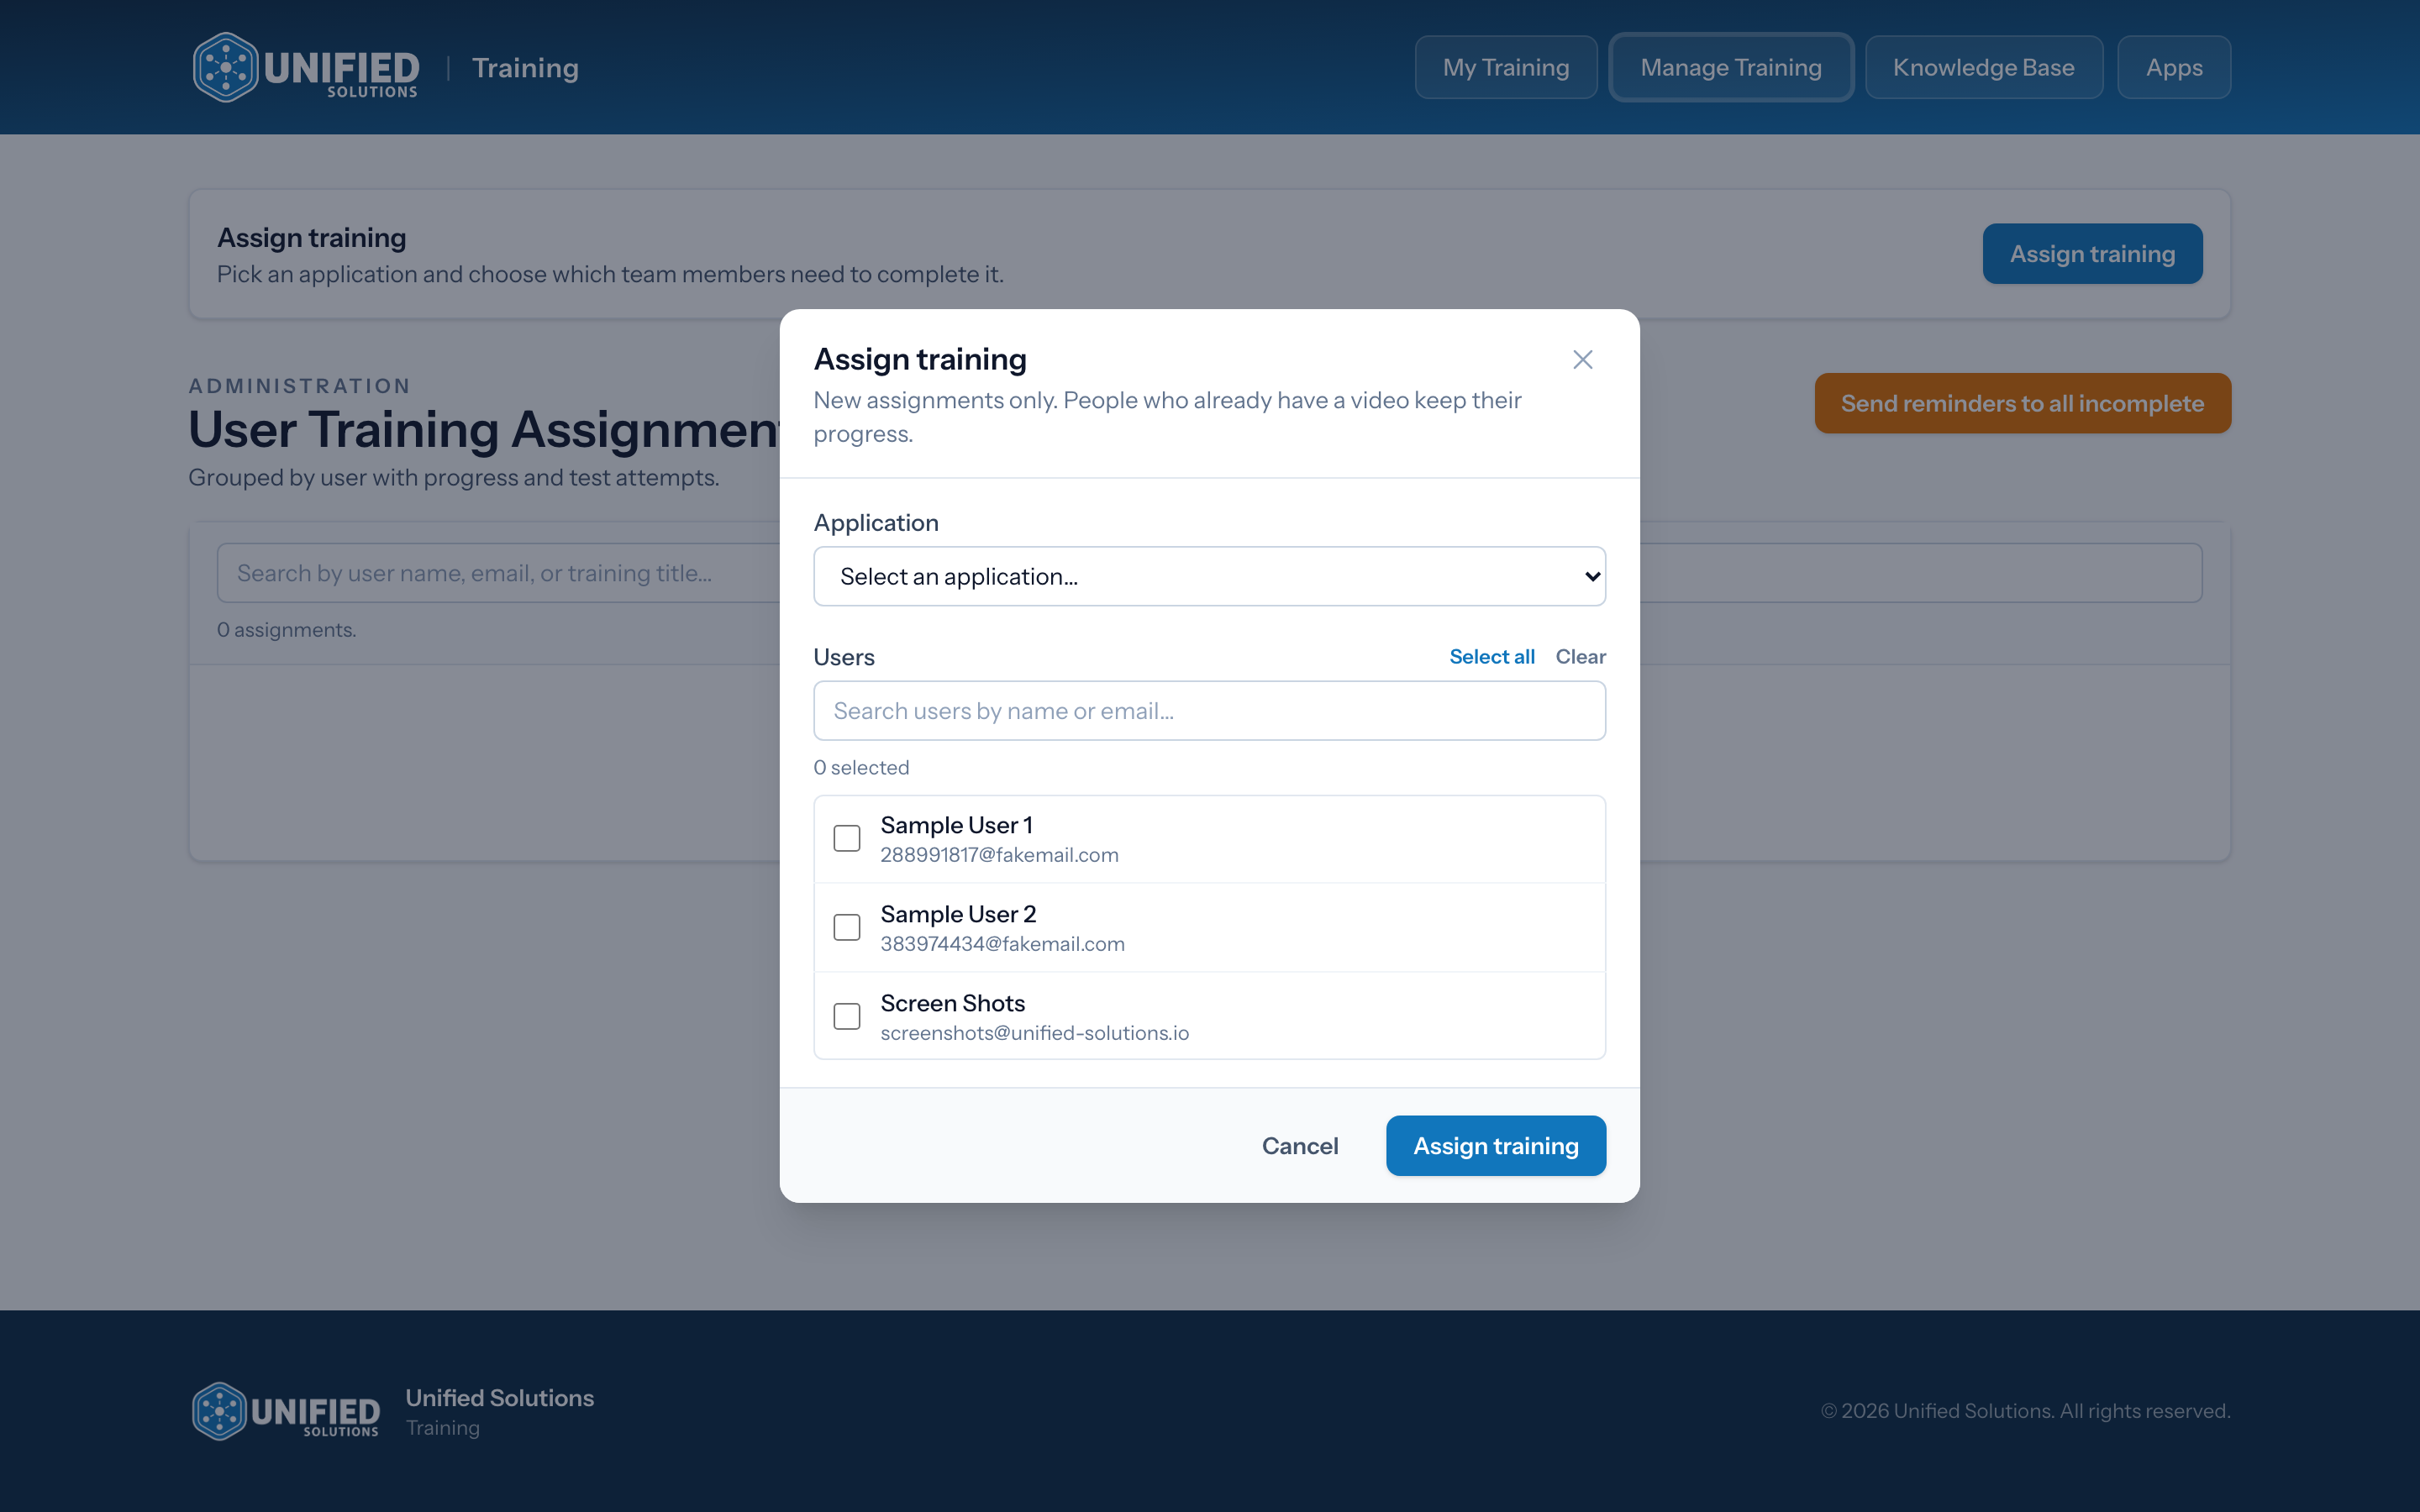Tick the Screen Shots user checkbox
The width and height of the screenshot is (2420, 1512).
847,1016
